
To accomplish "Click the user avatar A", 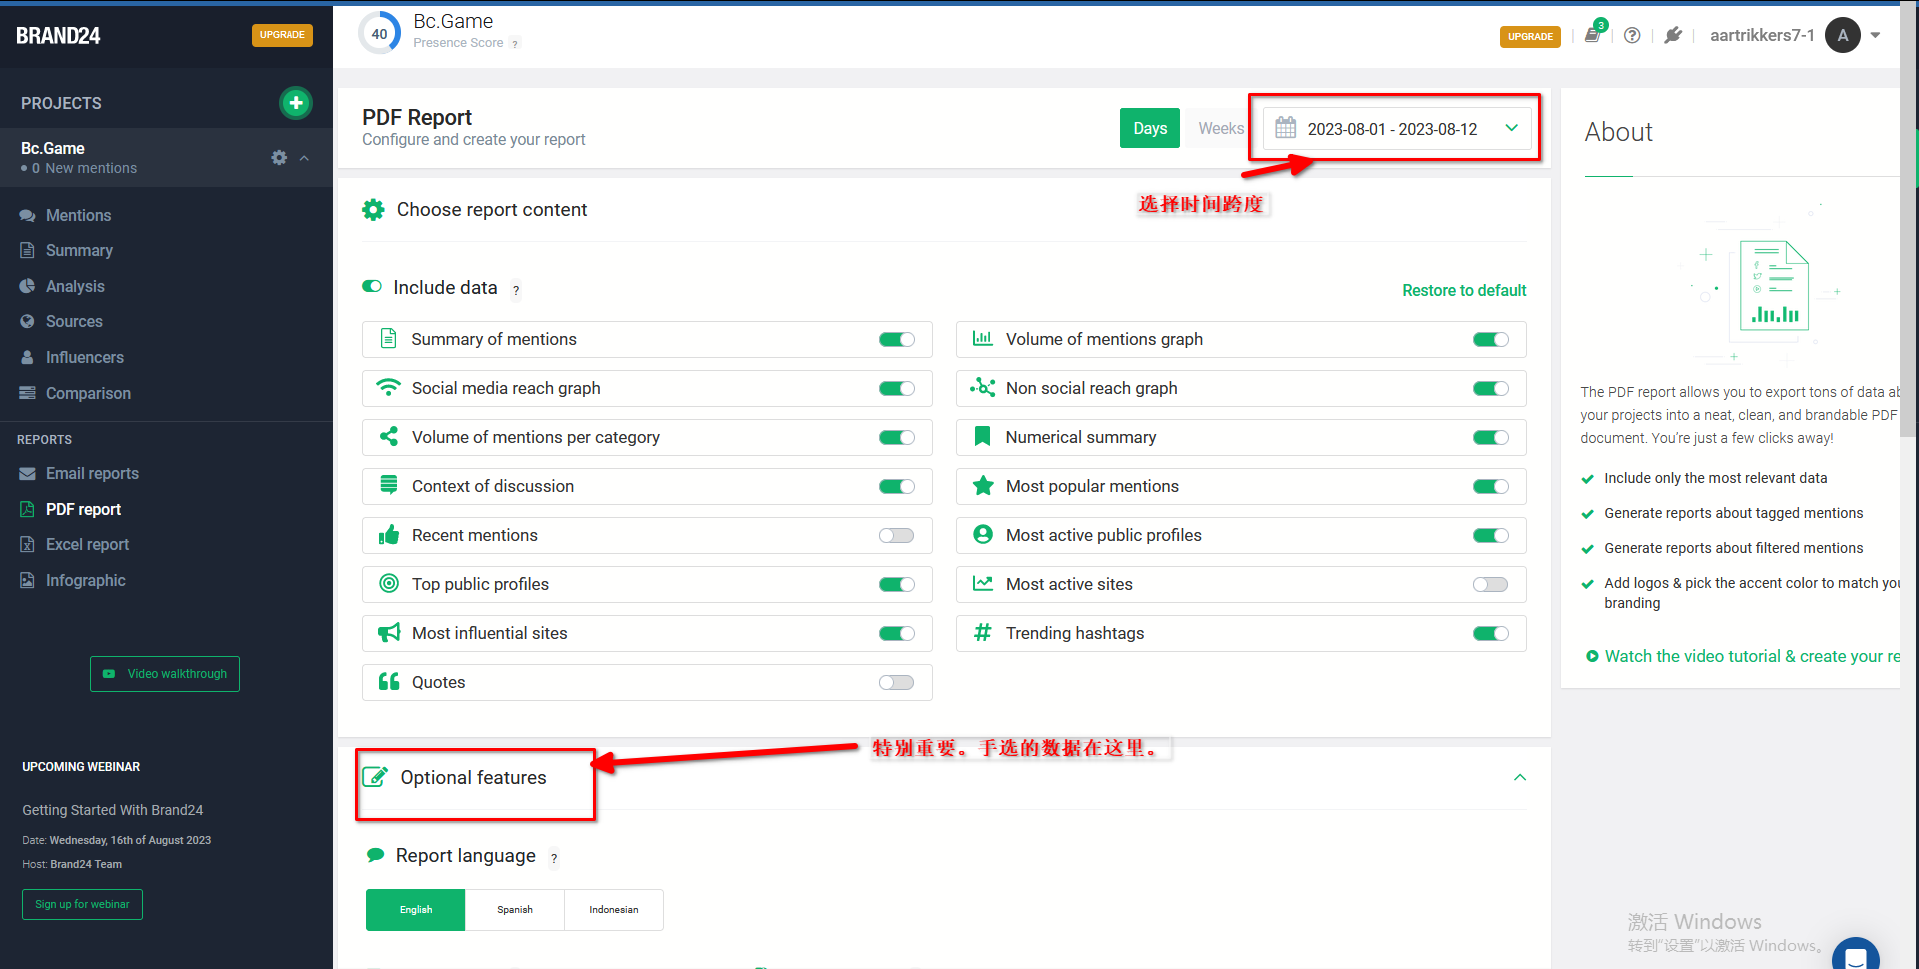I will pos(1843,35).
